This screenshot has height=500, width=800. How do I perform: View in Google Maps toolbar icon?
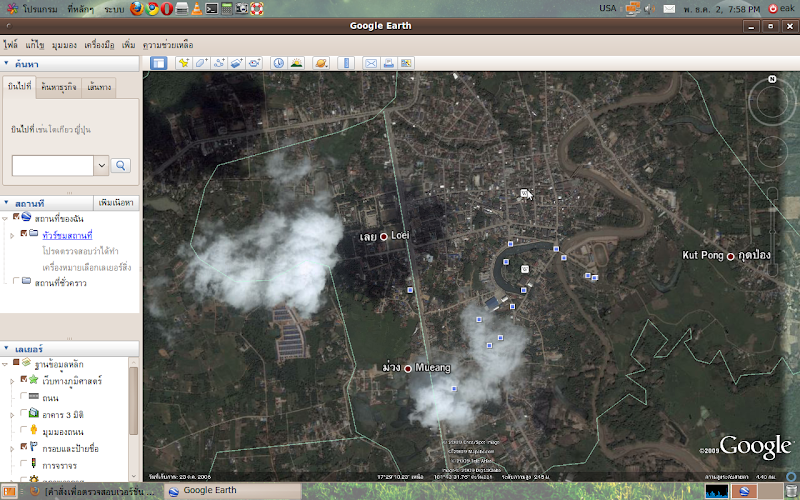[x=406, y=63]
